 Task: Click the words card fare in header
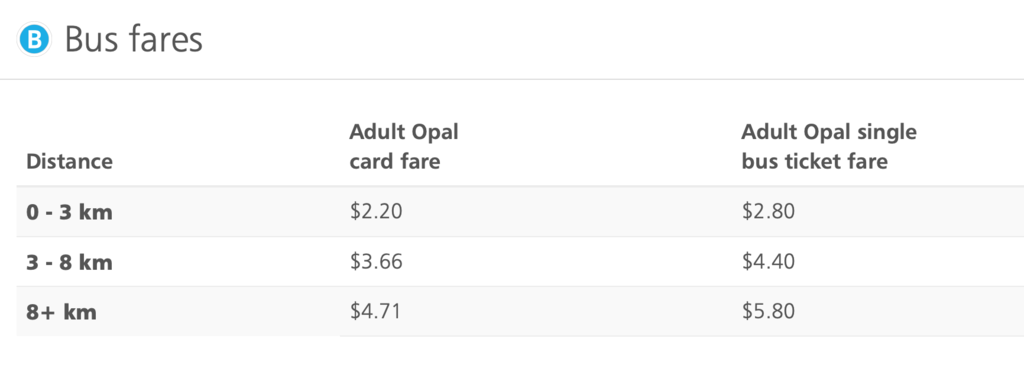pos(394,161)
